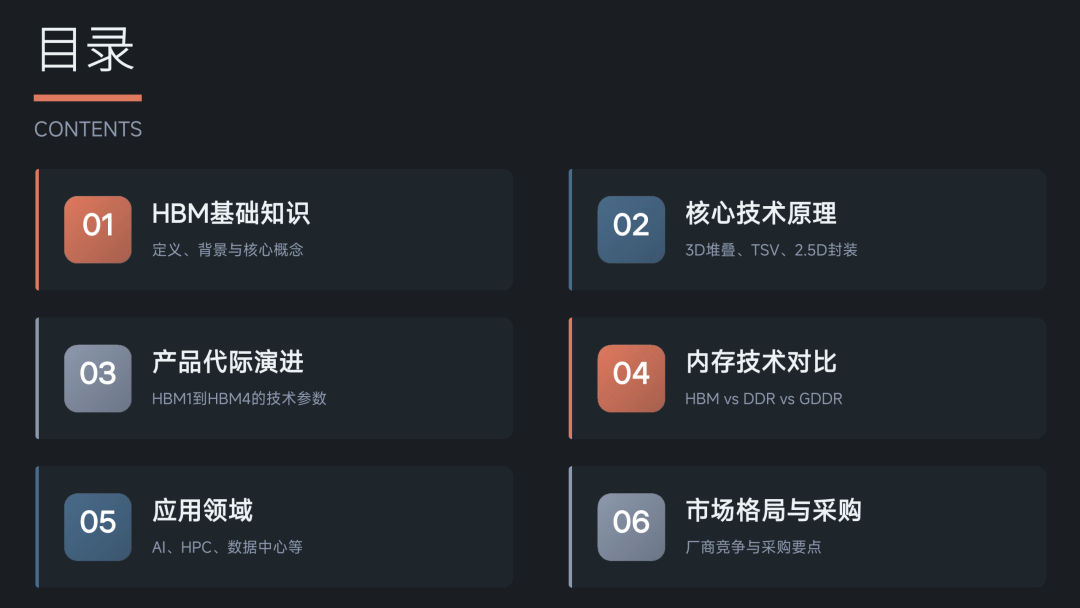
Task: Select the gray 03 number badge
Action: click(x=98, y=378)
